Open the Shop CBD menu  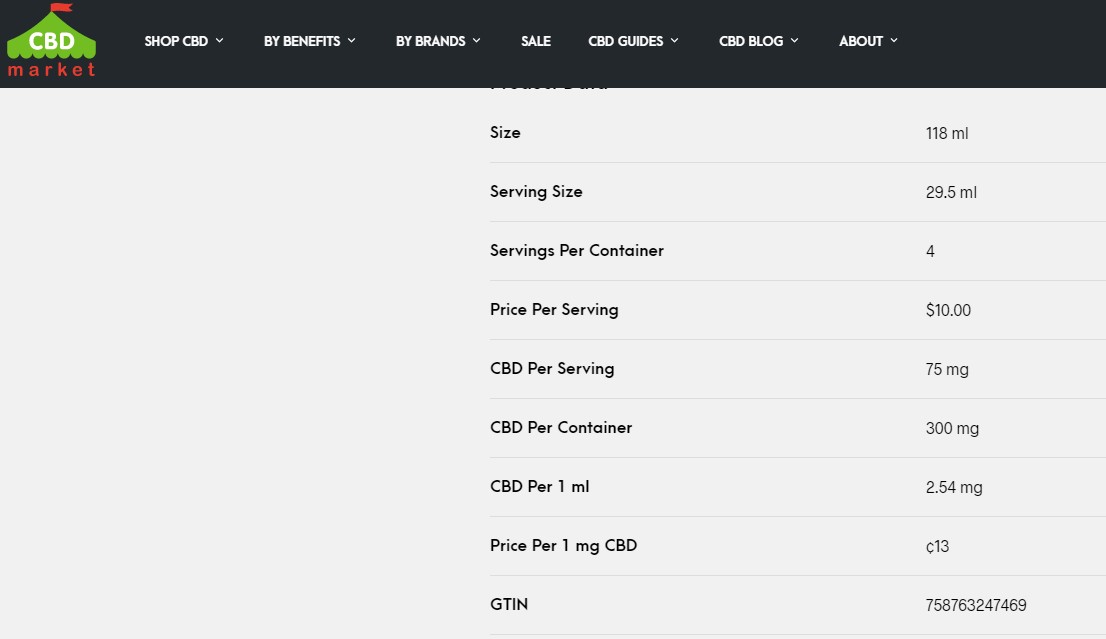[176, 41]
